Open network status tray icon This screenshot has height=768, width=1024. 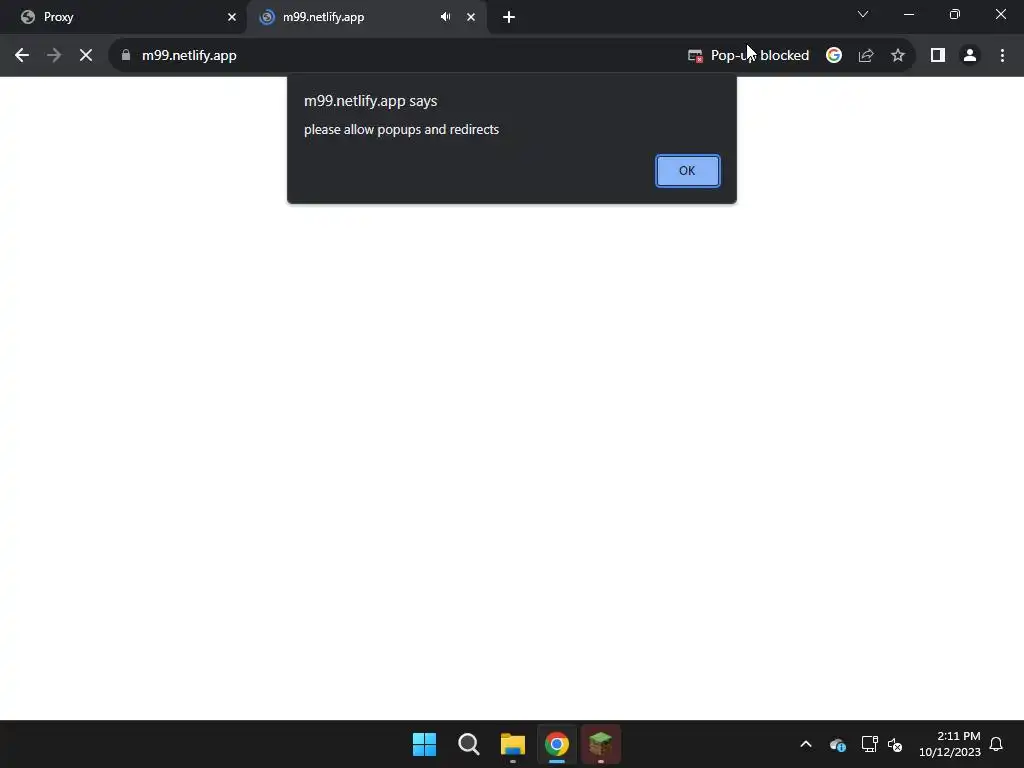pos(869,744)
